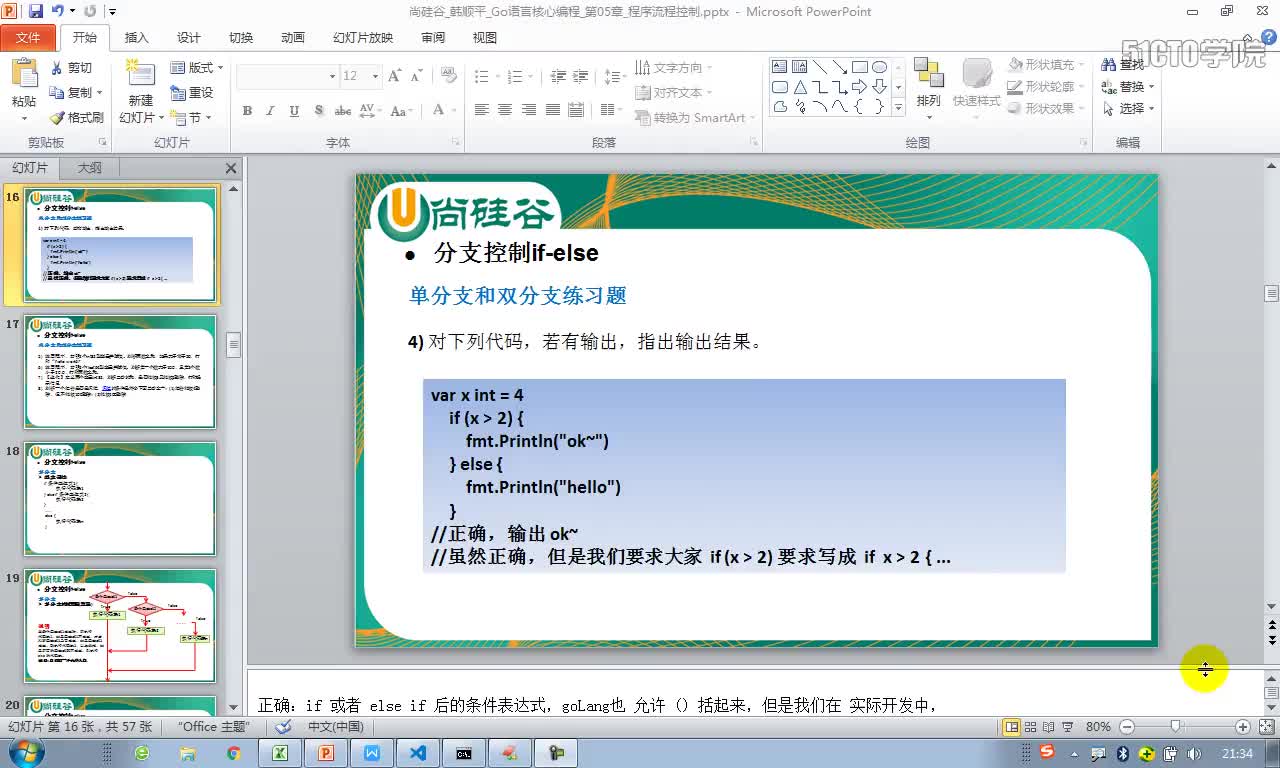Click the zoom in plus button
Viewport: 1280px width, 768px height.
tap(1242, 727)
